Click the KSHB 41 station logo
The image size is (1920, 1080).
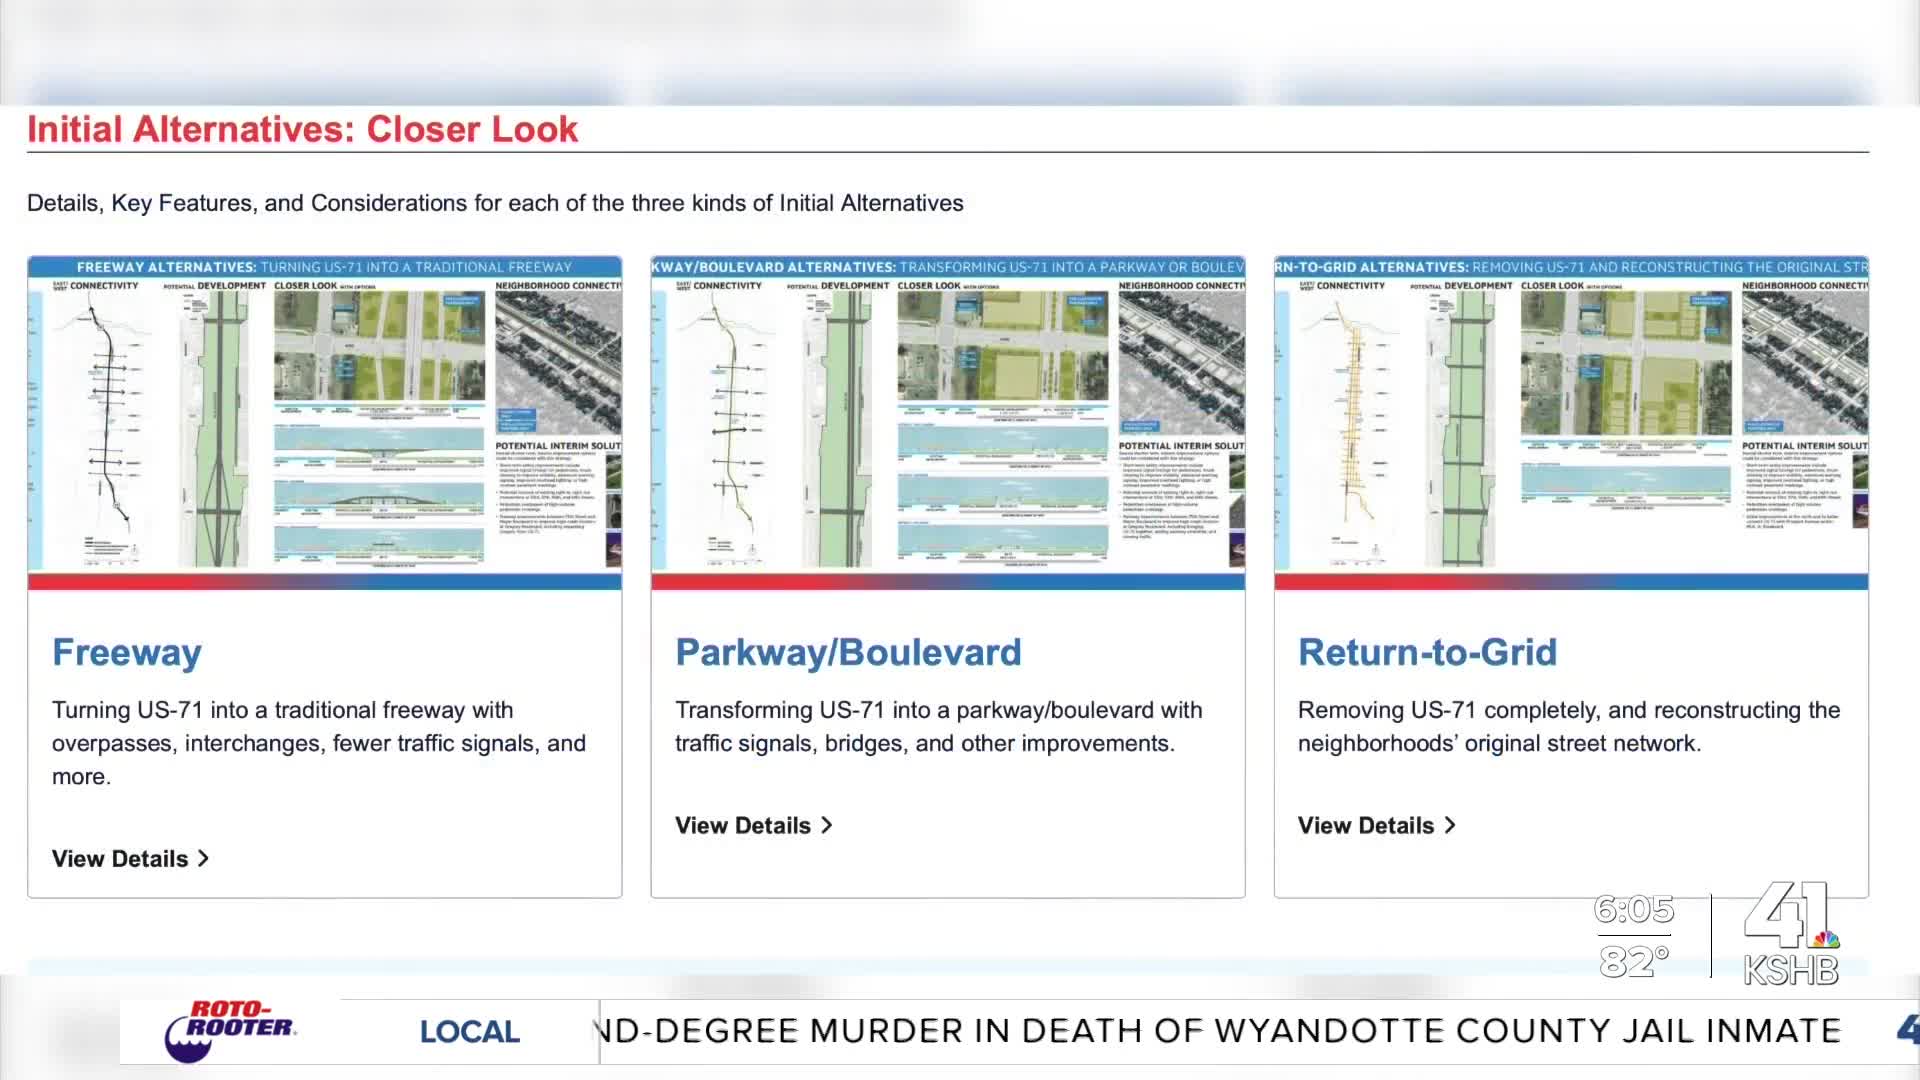pos(1791,934)
